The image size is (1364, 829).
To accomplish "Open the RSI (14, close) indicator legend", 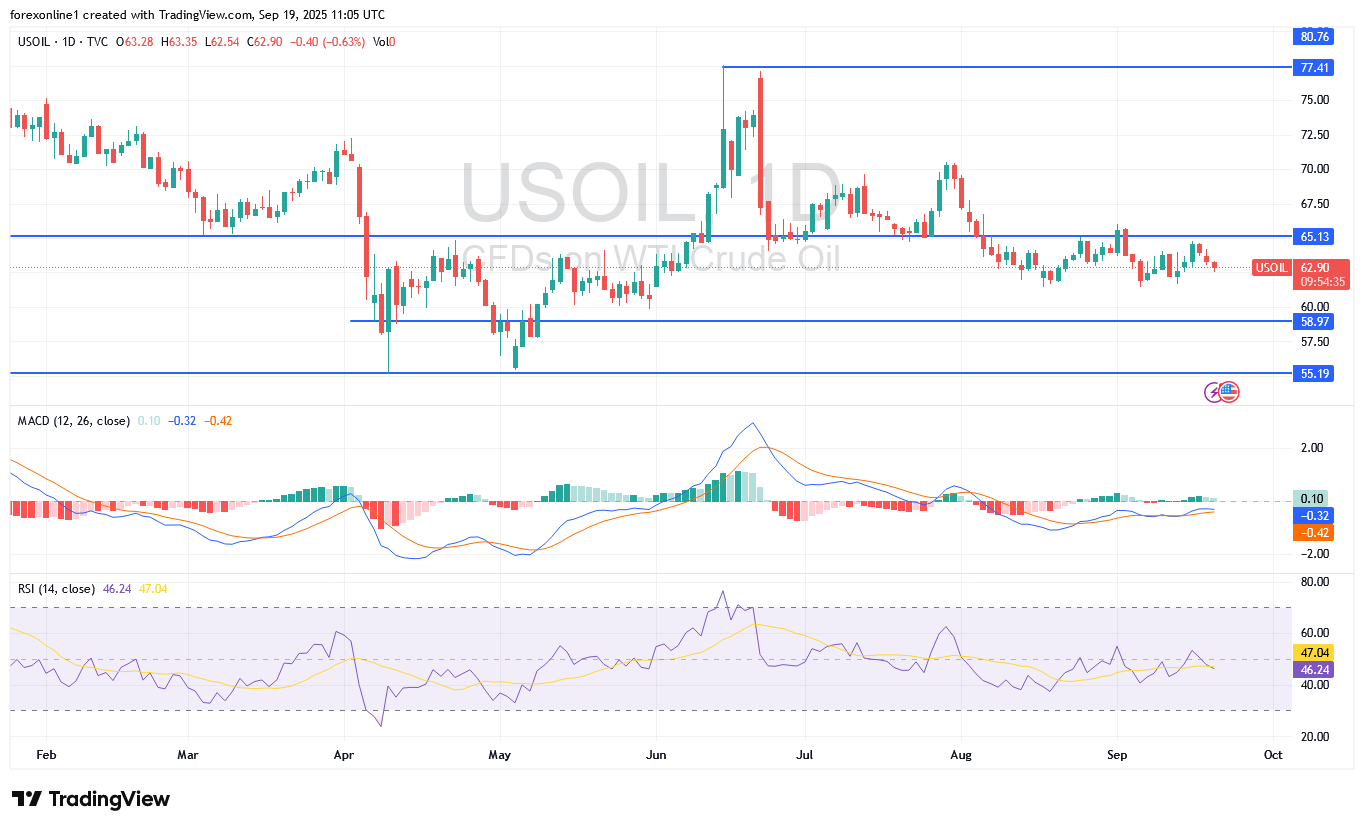I will coord(56,589).
